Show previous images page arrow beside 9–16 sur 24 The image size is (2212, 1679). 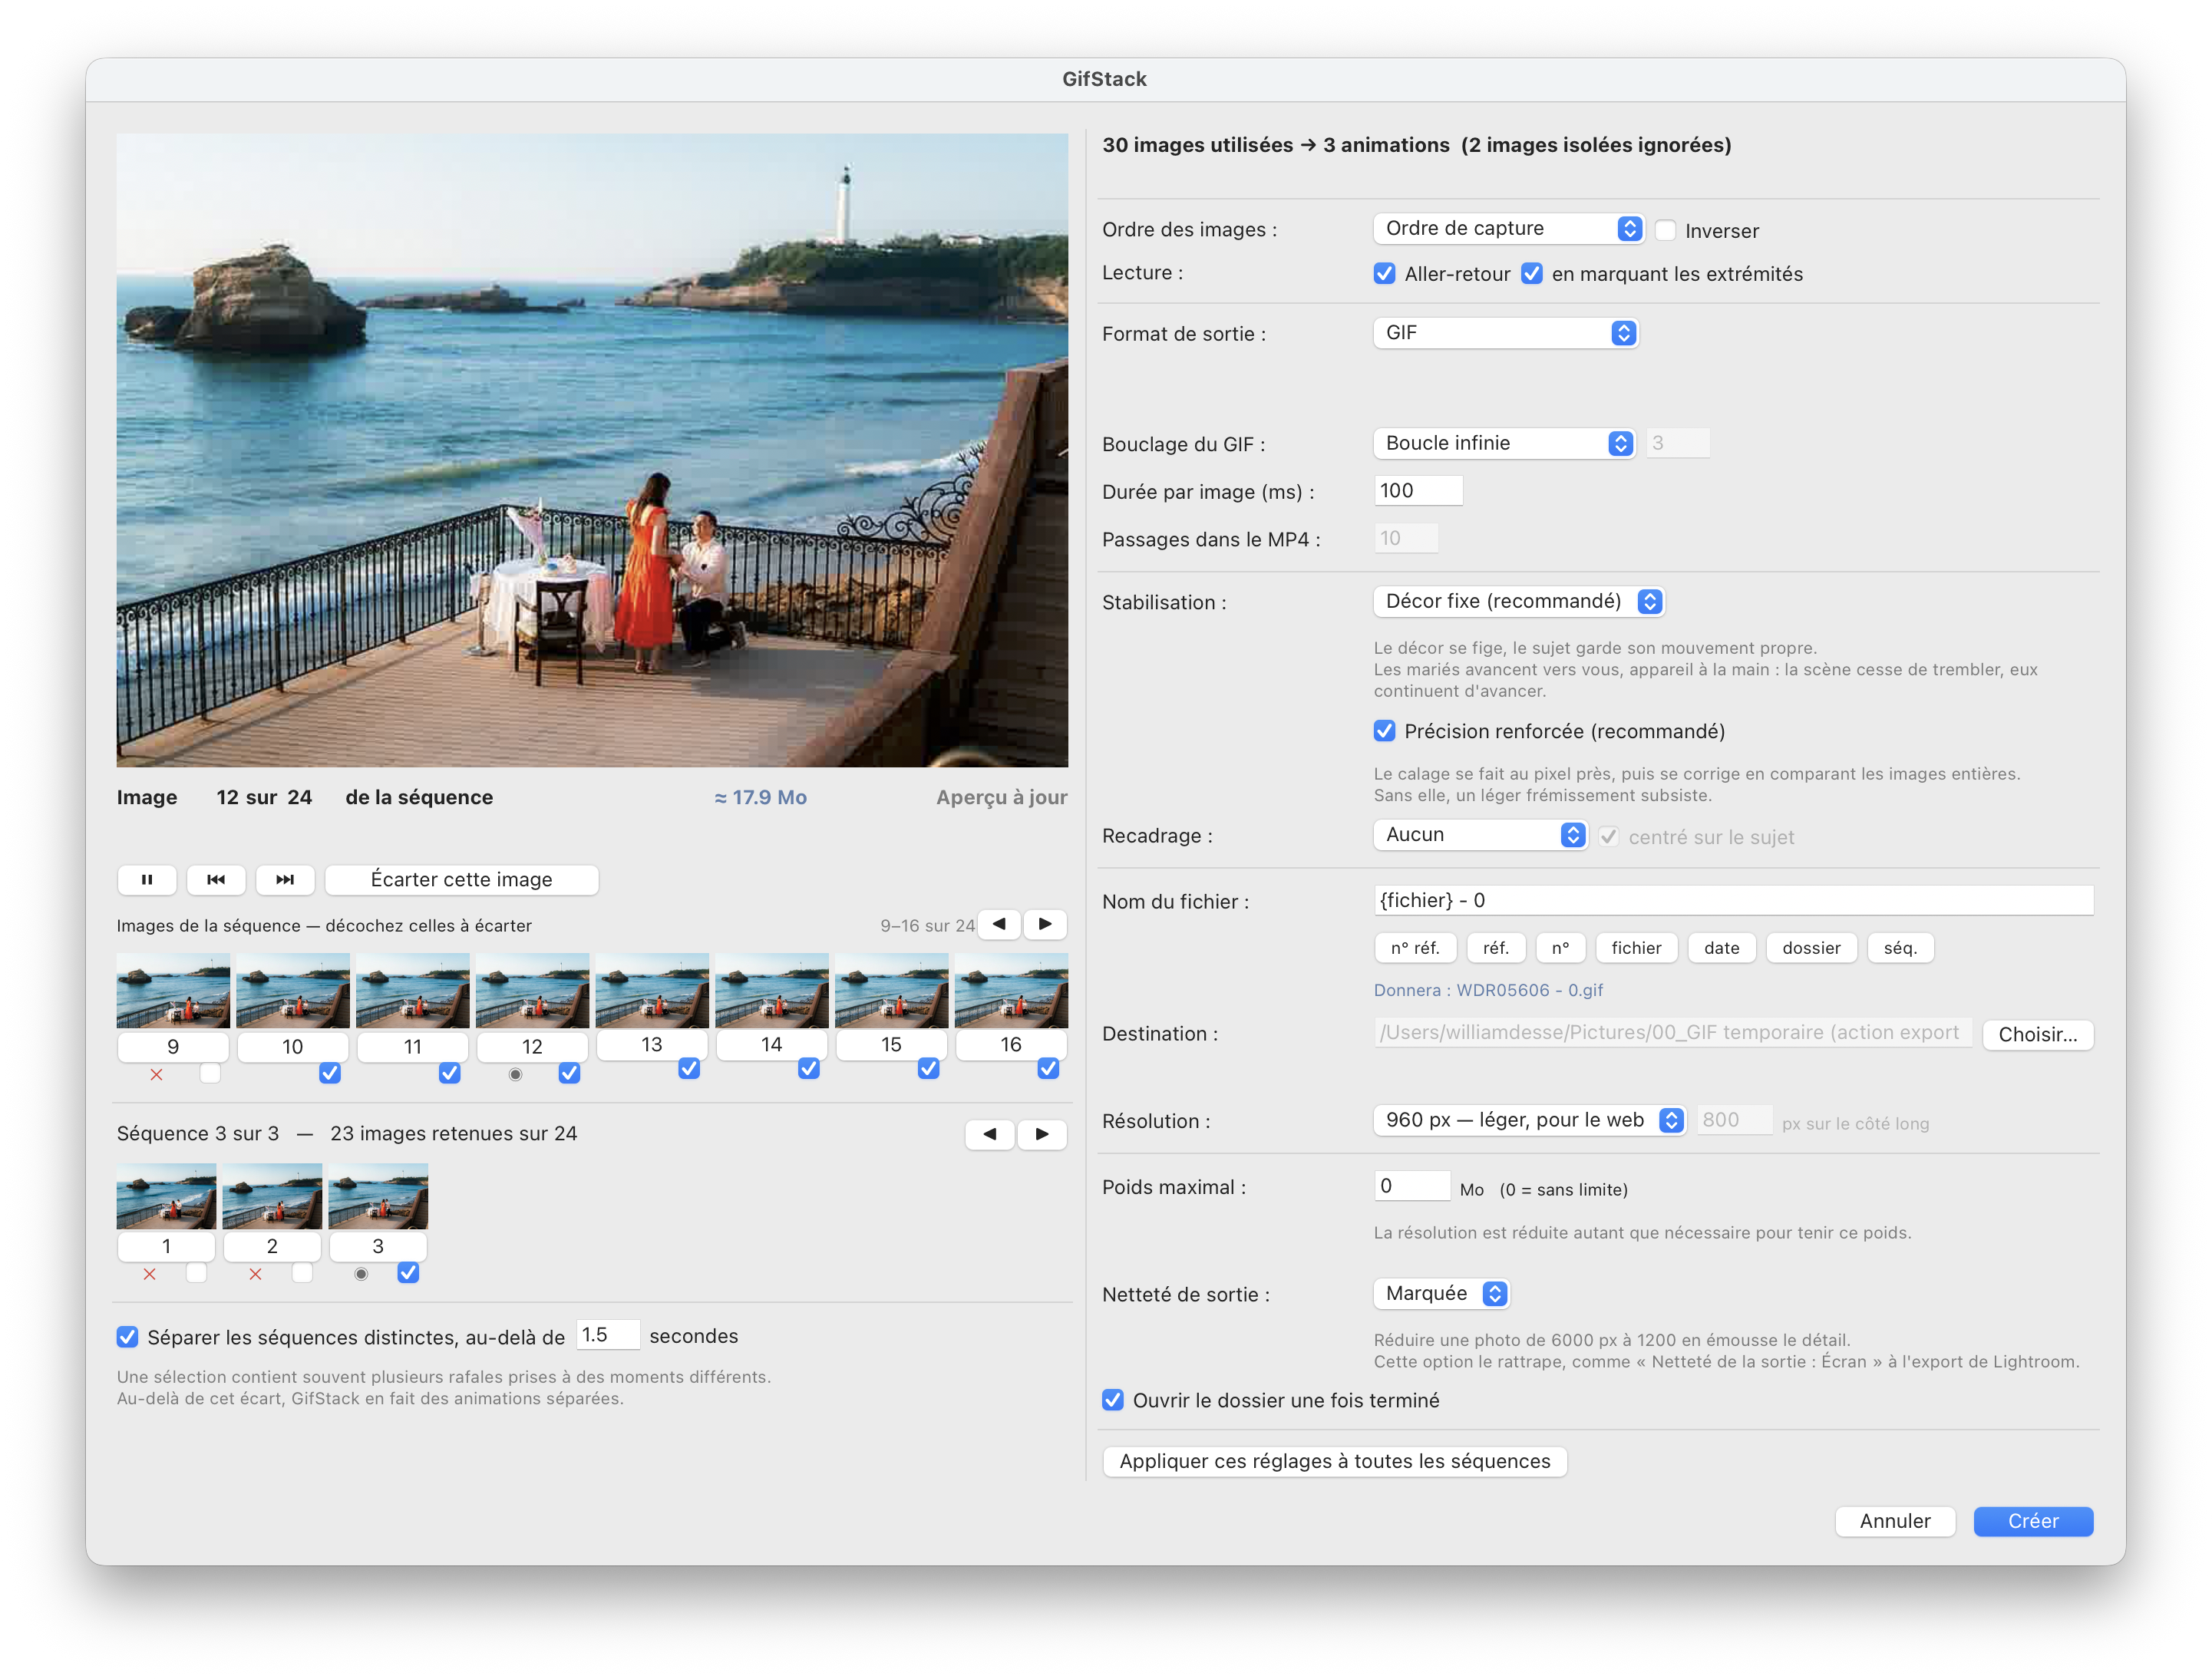999,924
